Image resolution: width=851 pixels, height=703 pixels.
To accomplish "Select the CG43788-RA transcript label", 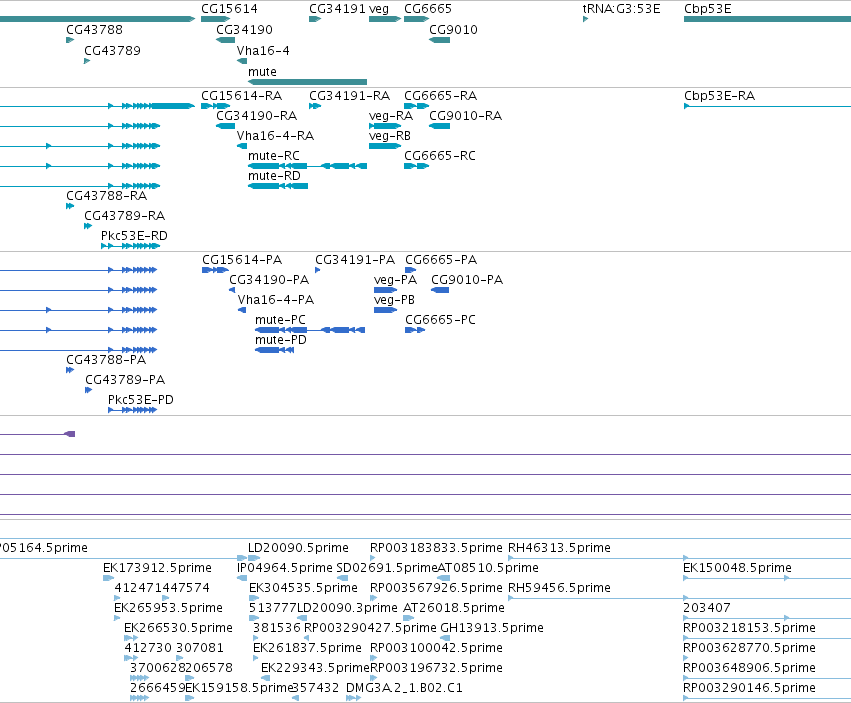I will (x=106, y=196).
